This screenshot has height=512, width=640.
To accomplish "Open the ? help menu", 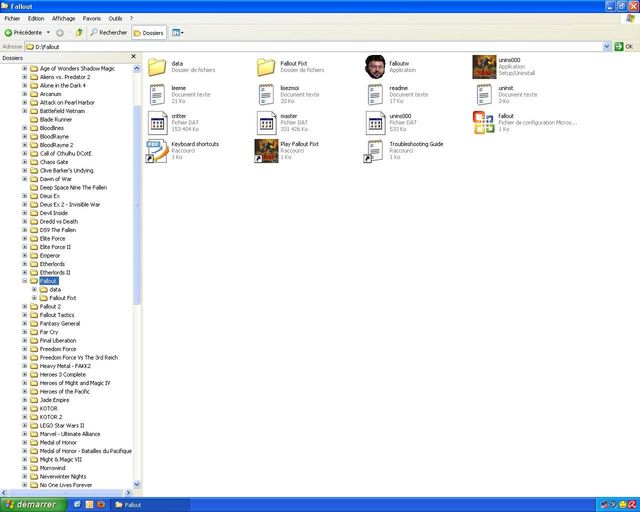I will coord(131,18).
